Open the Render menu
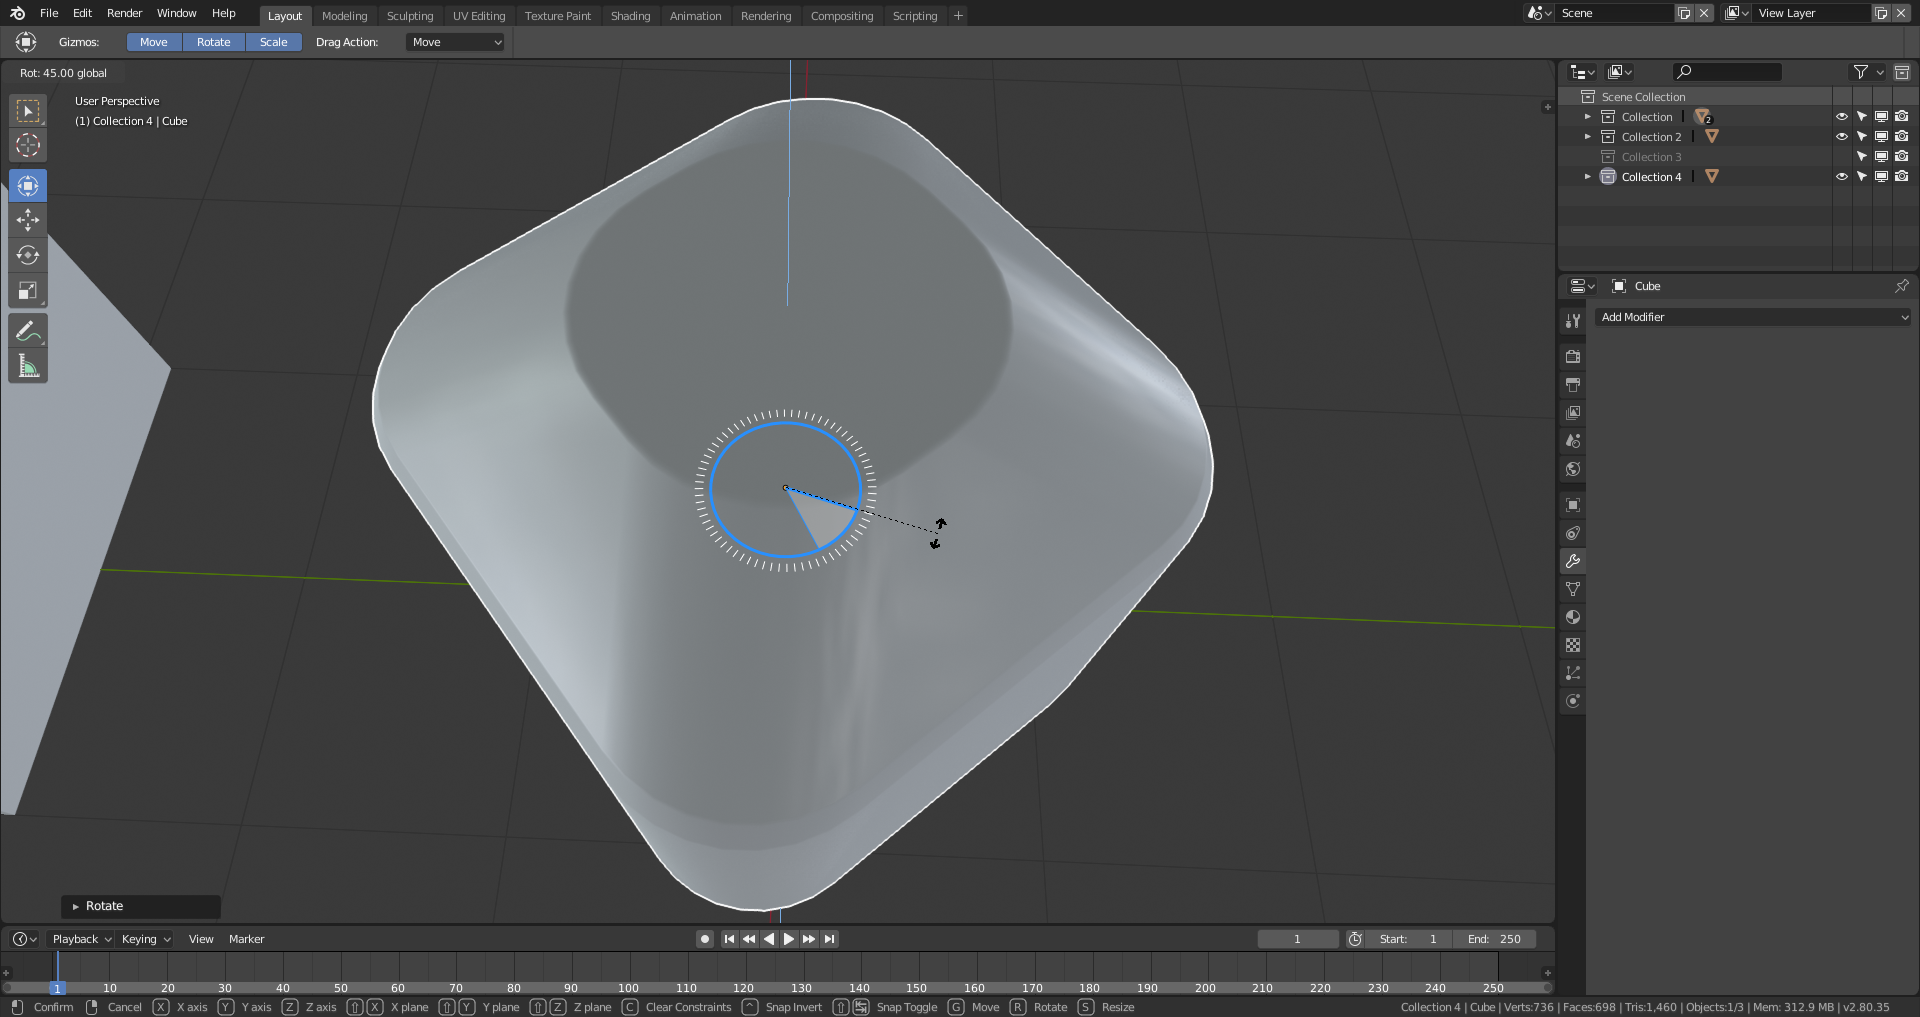This screenshot has height=1017, width=1920. (125, 13)
